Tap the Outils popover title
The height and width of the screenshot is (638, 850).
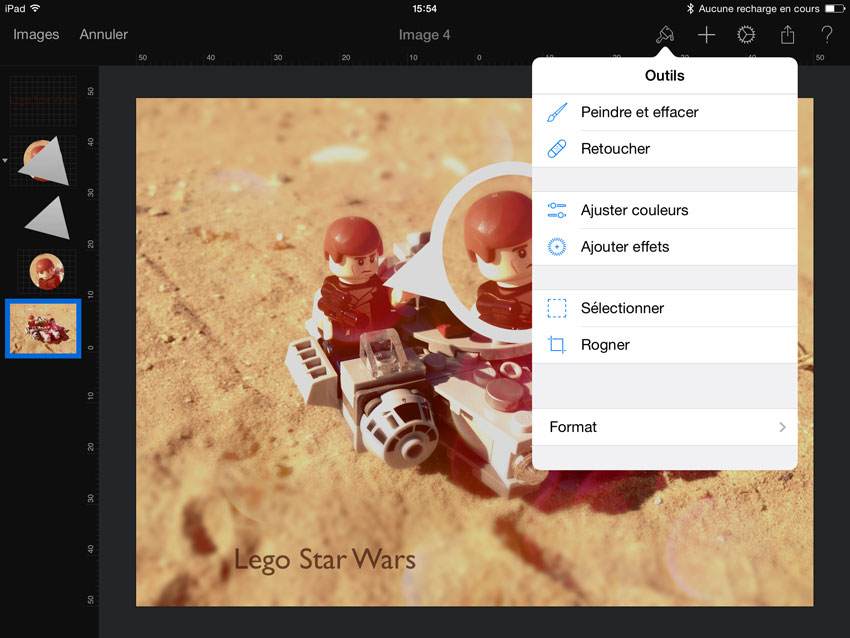pos(665,75)
